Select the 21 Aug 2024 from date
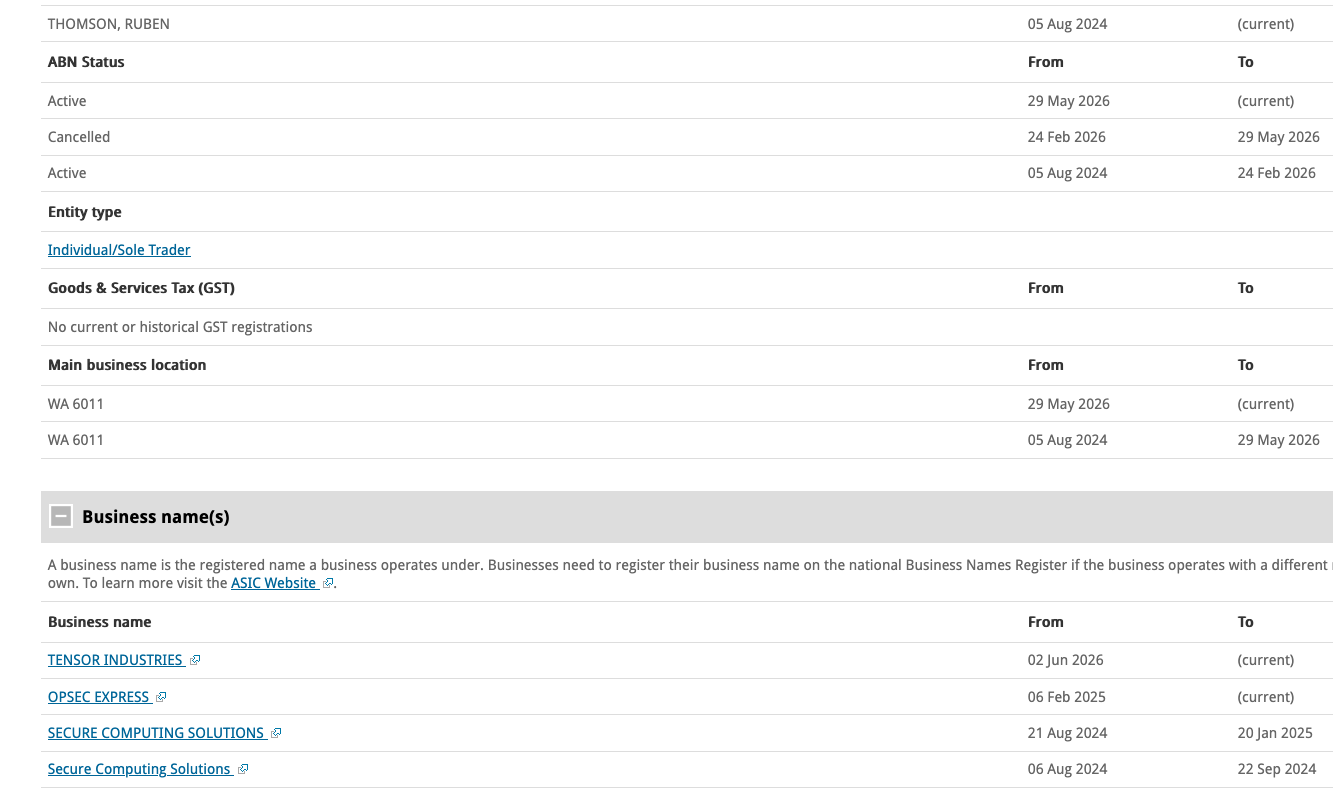This screenshot has width=1333, height=798. tap(1068, 733)
